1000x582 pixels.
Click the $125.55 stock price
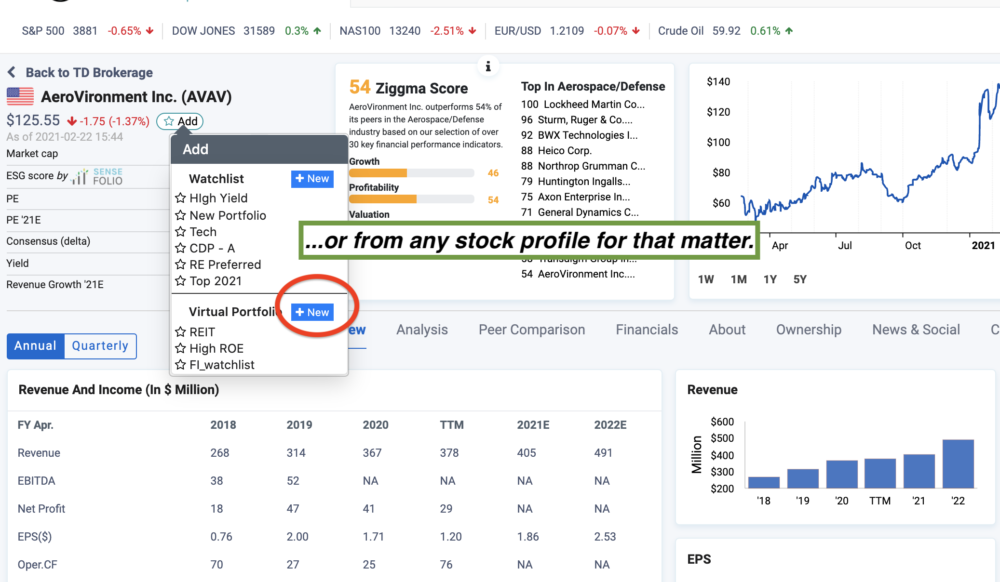tap(33, 120)
